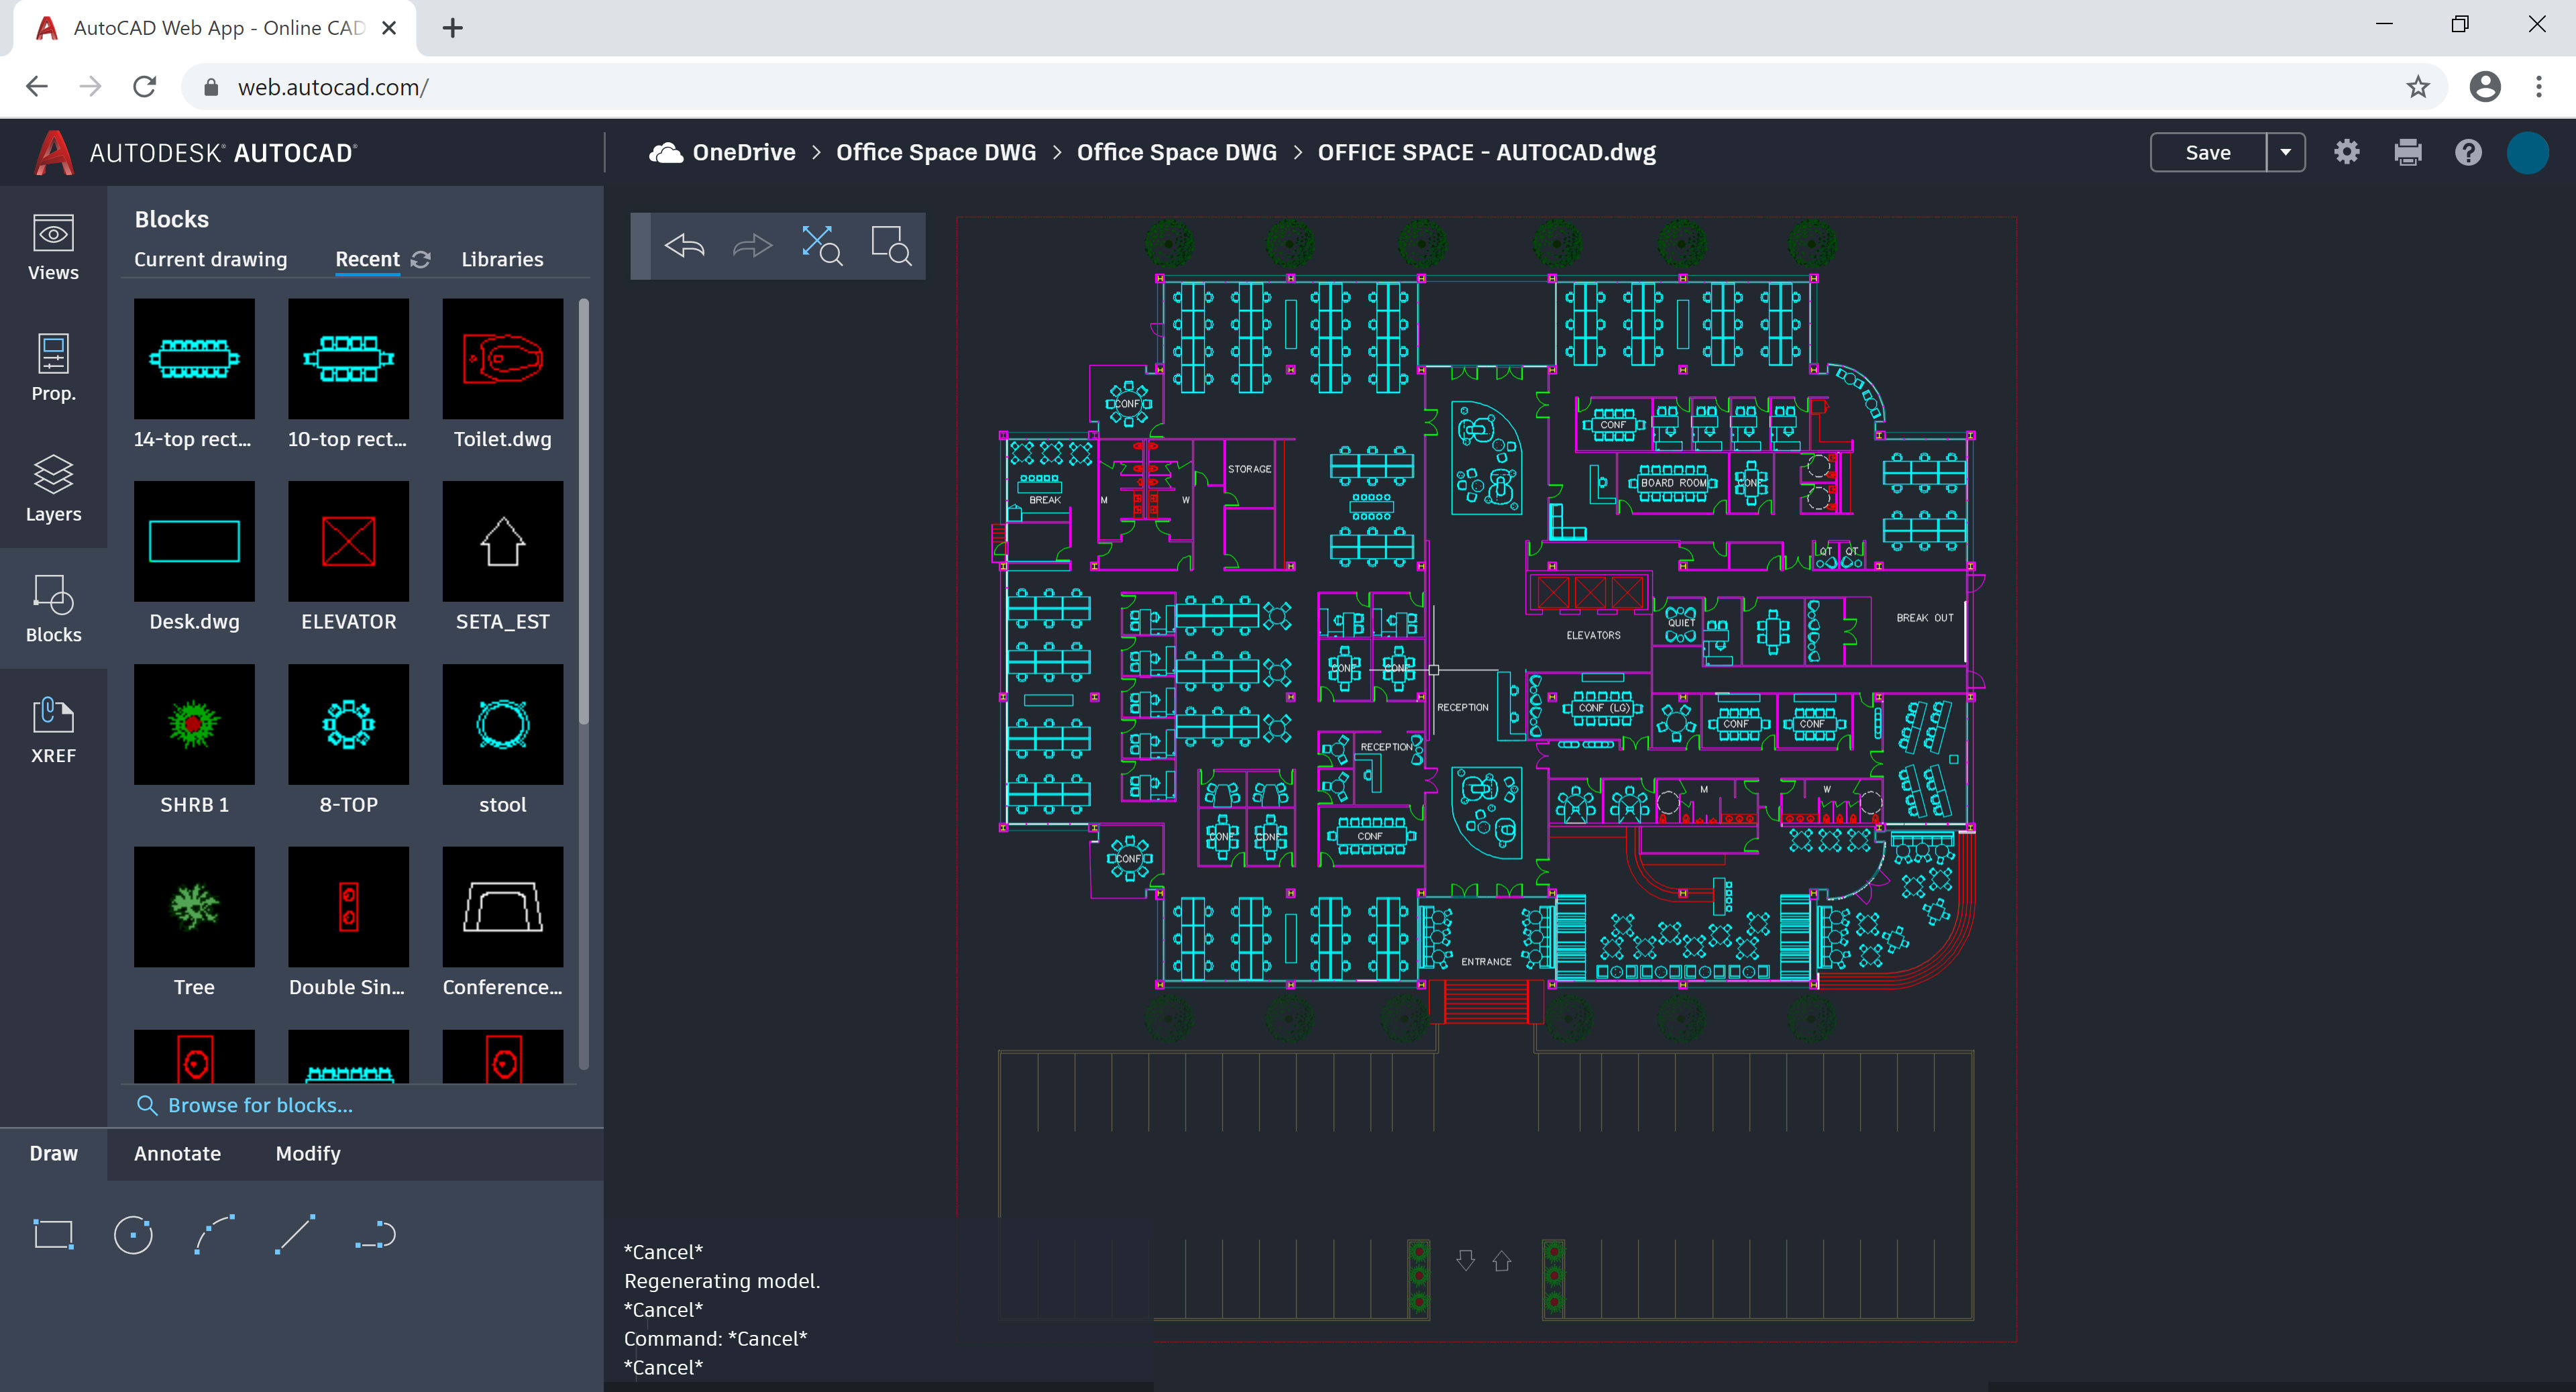Image resolution: width=2576 pixels, height=1392 pixels.
Task: Select the Line draw tool
Action: tap(295, 1234)
